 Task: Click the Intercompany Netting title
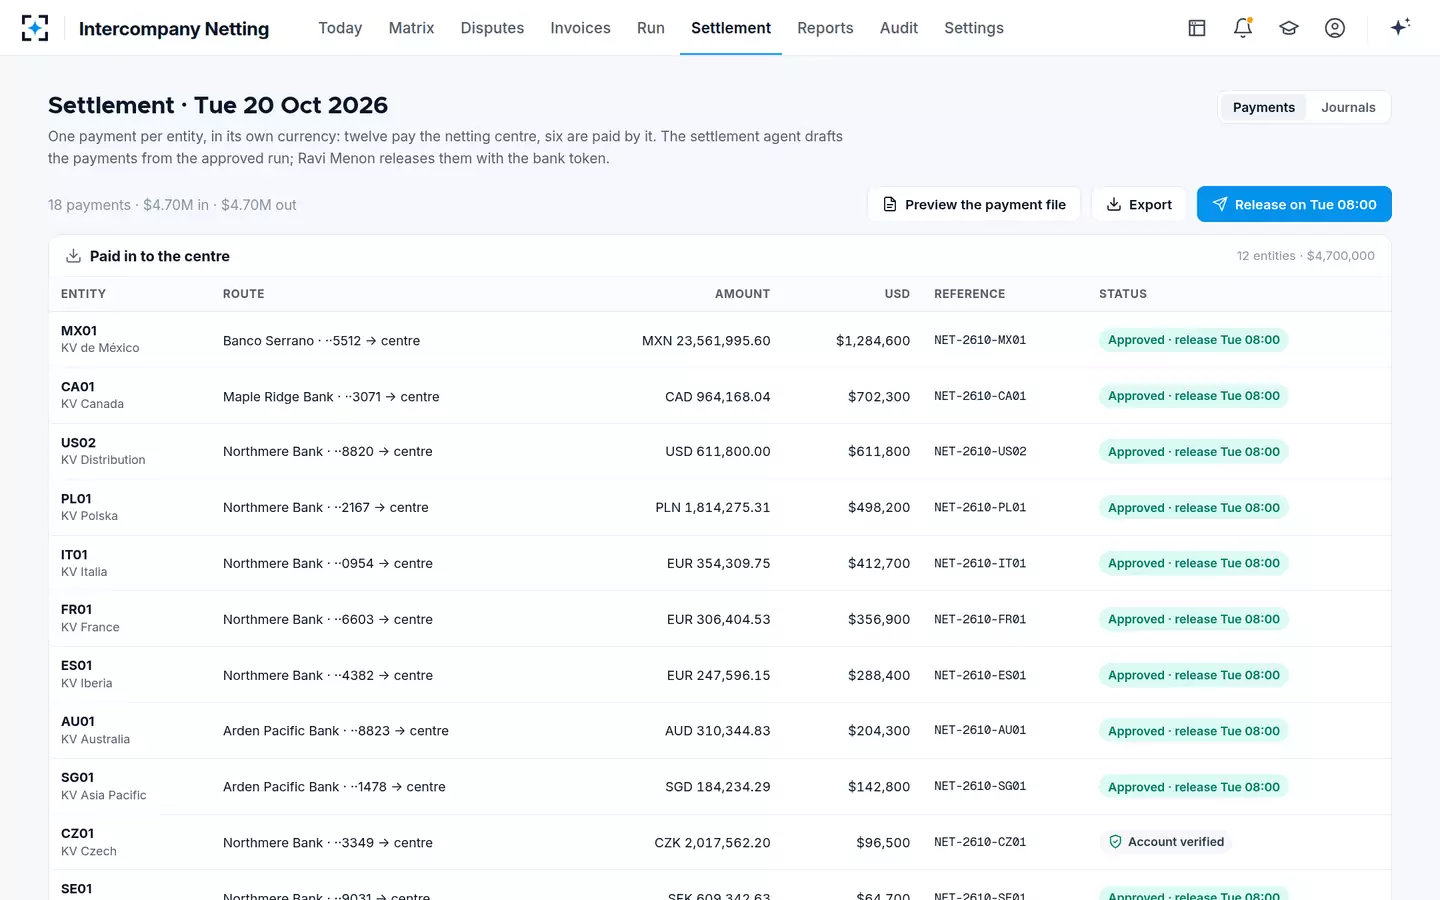click(174, 29)
